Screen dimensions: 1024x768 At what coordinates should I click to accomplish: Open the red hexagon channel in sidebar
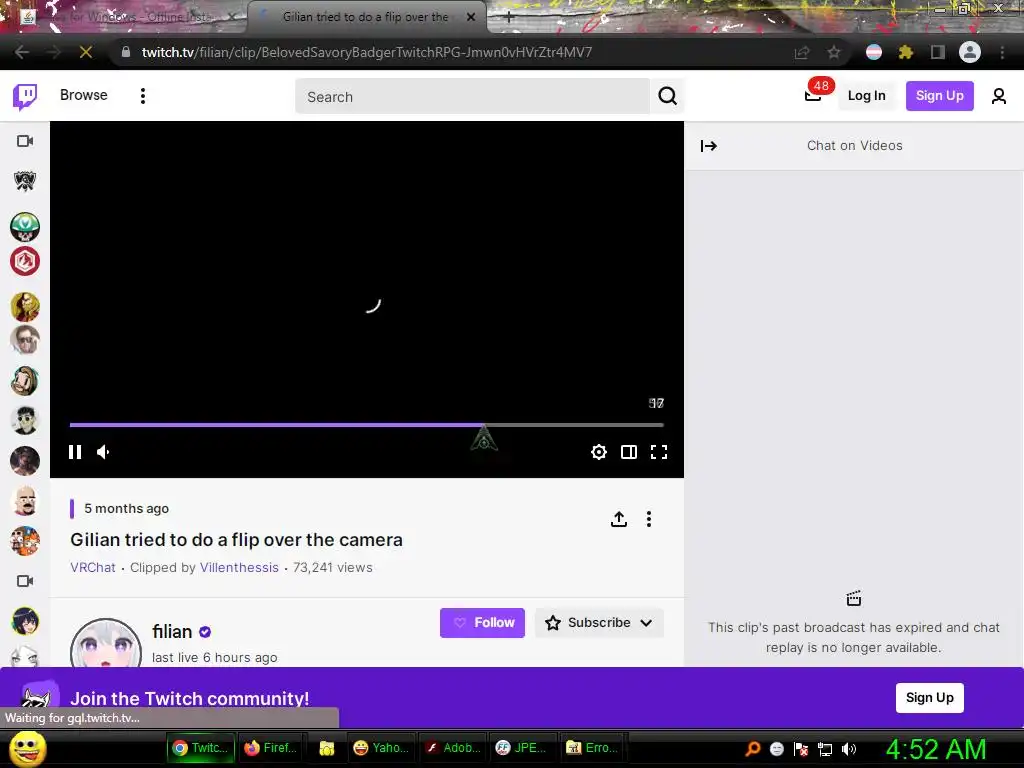coord(25,261)
